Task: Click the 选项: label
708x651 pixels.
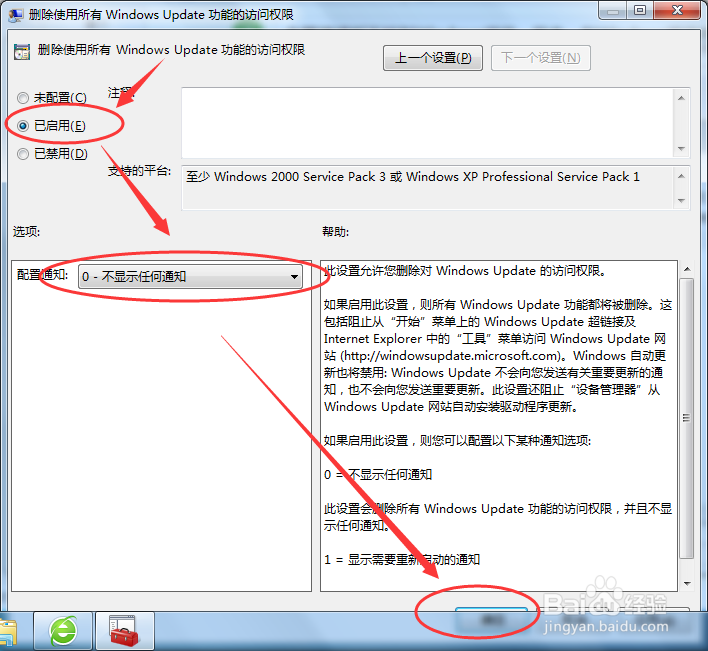Action: pyautogui.click(x=26, y=232)
